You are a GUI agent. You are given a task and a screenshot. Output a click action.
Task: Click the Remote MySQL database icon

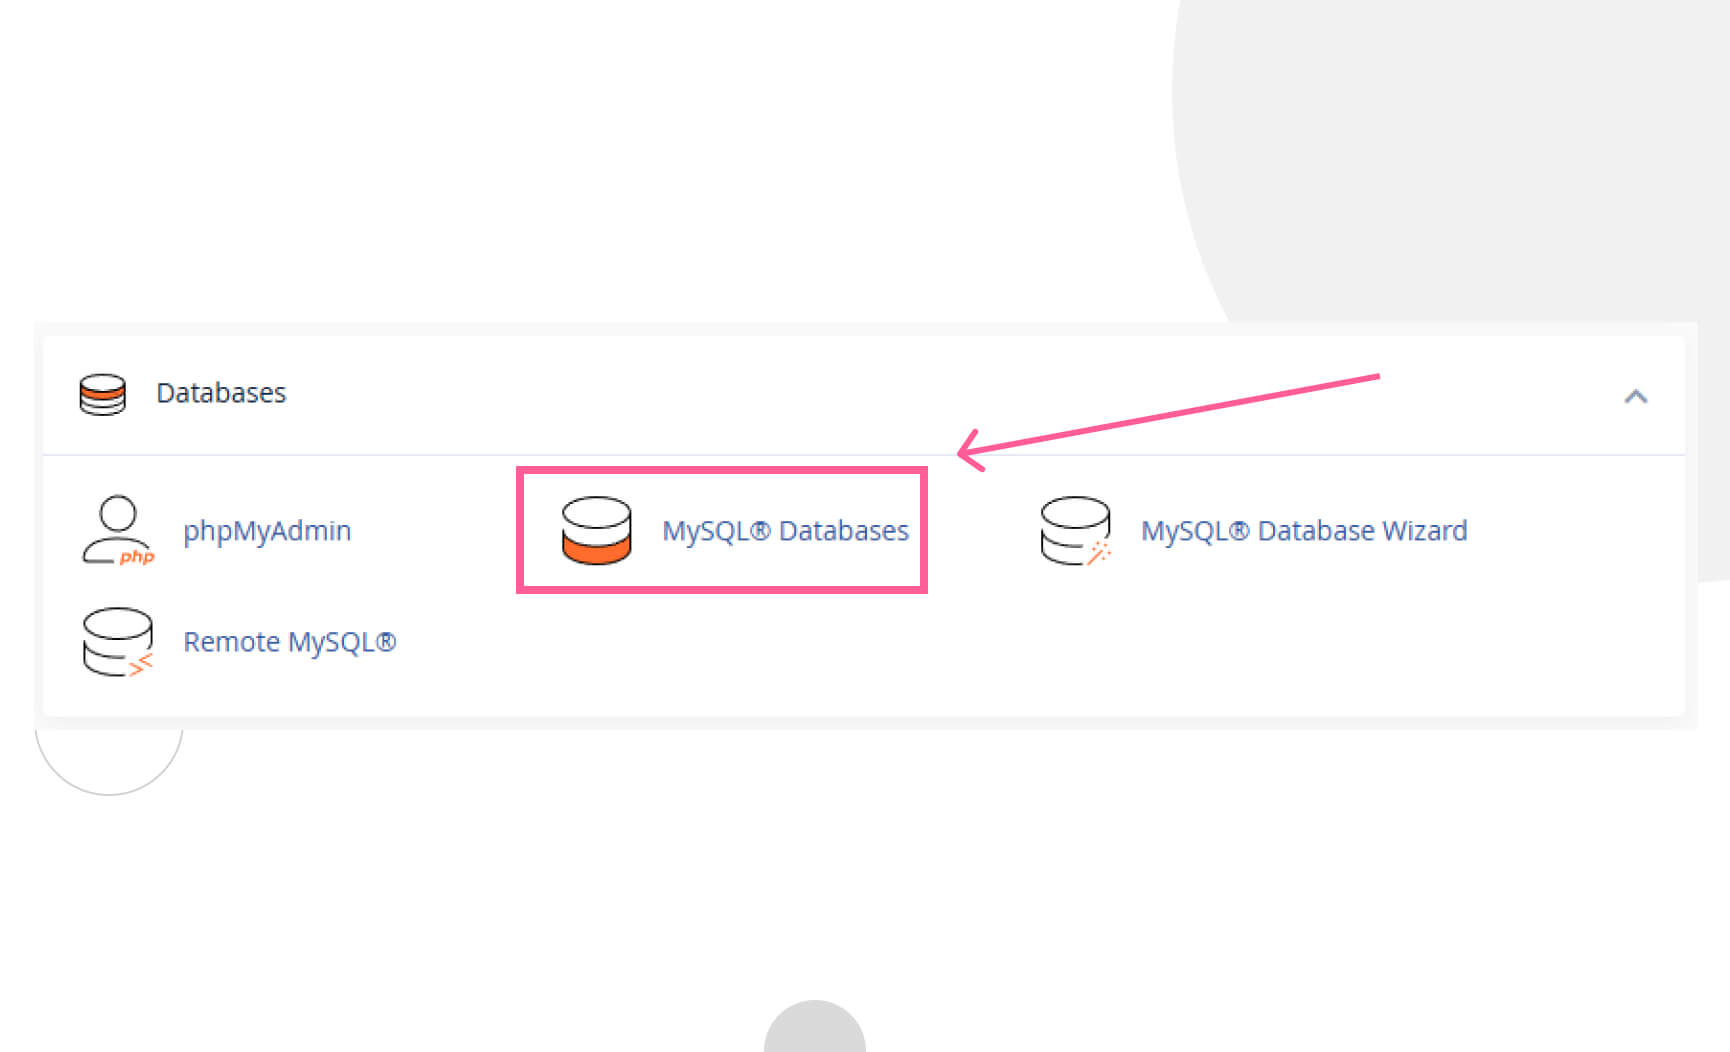tap(118, 642)
